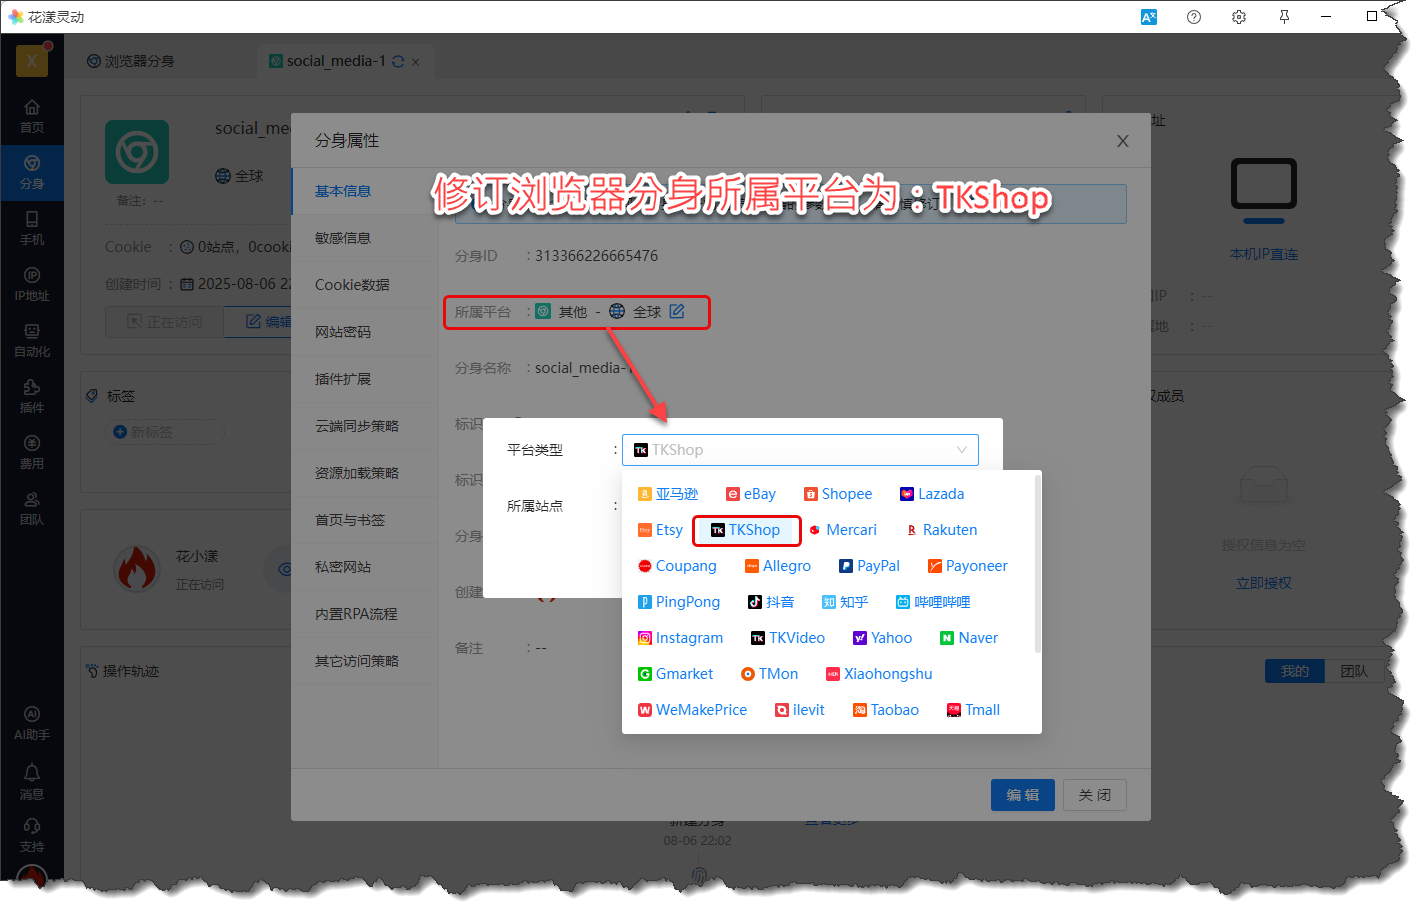Open settings gear in title bar

(x=1239, y=17)
